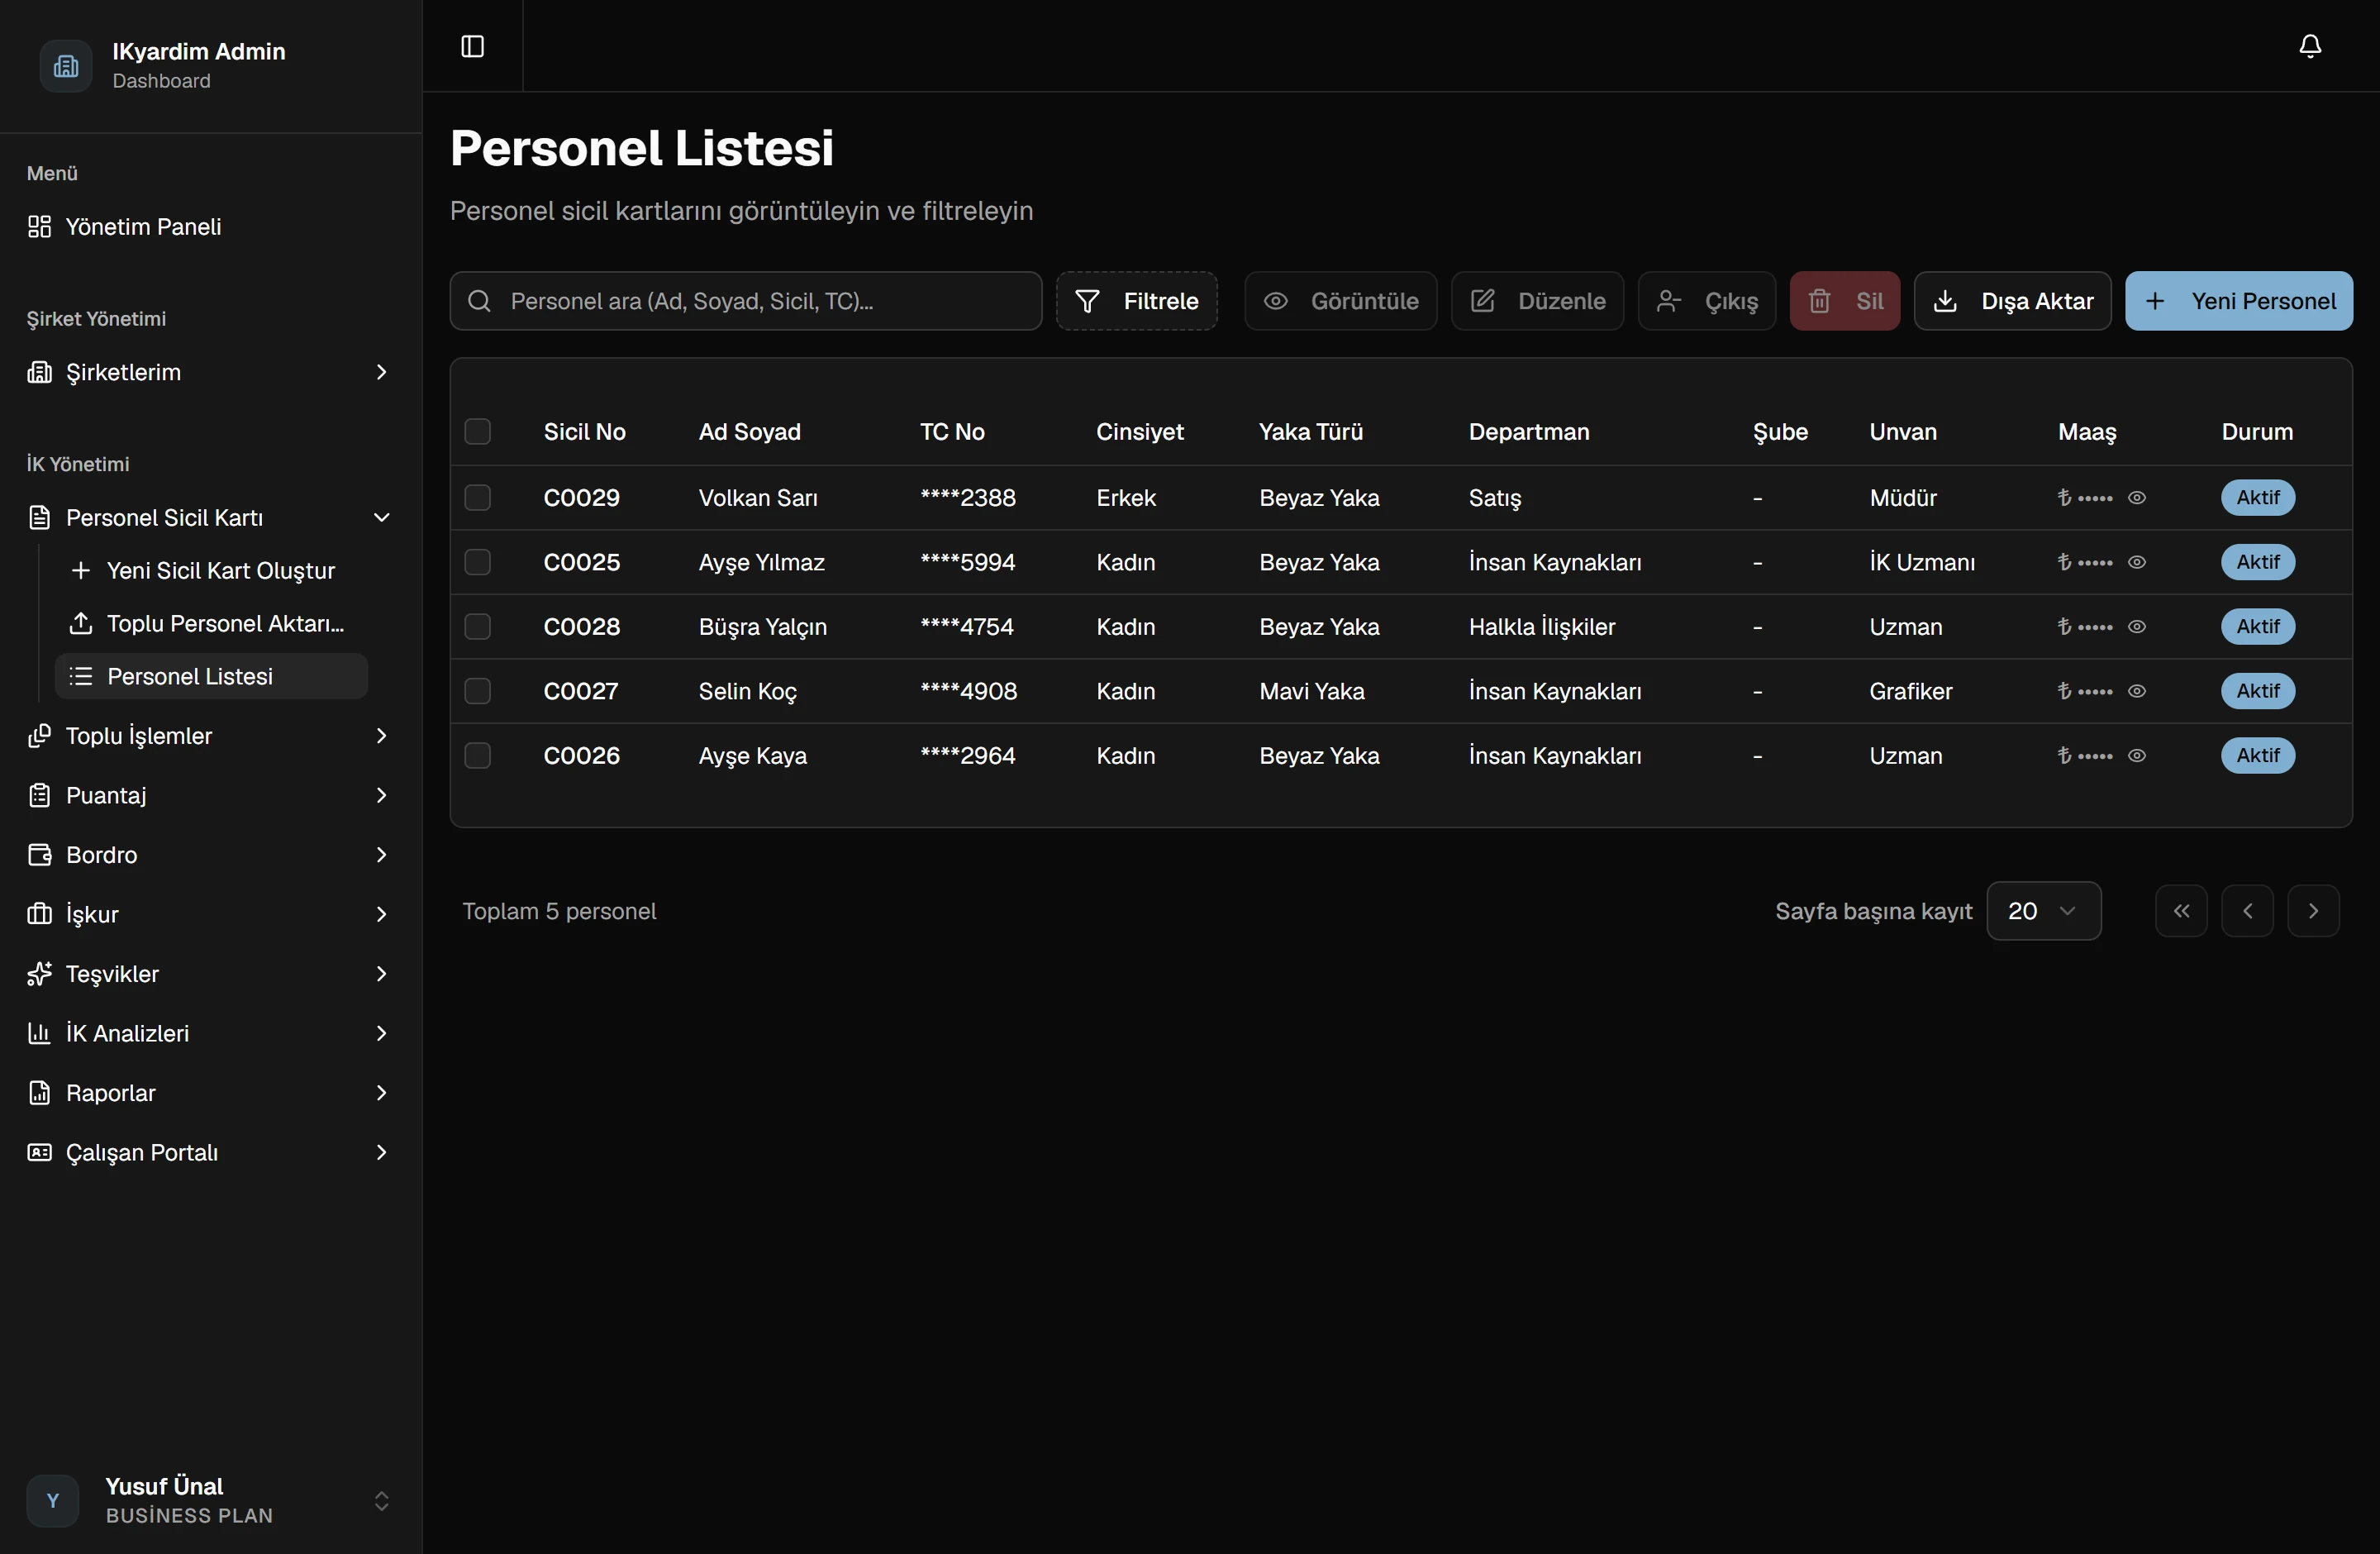This screenshot has width=2380, height=1554.
Task: Click the search magnifier icon
Action: [479, 301]
